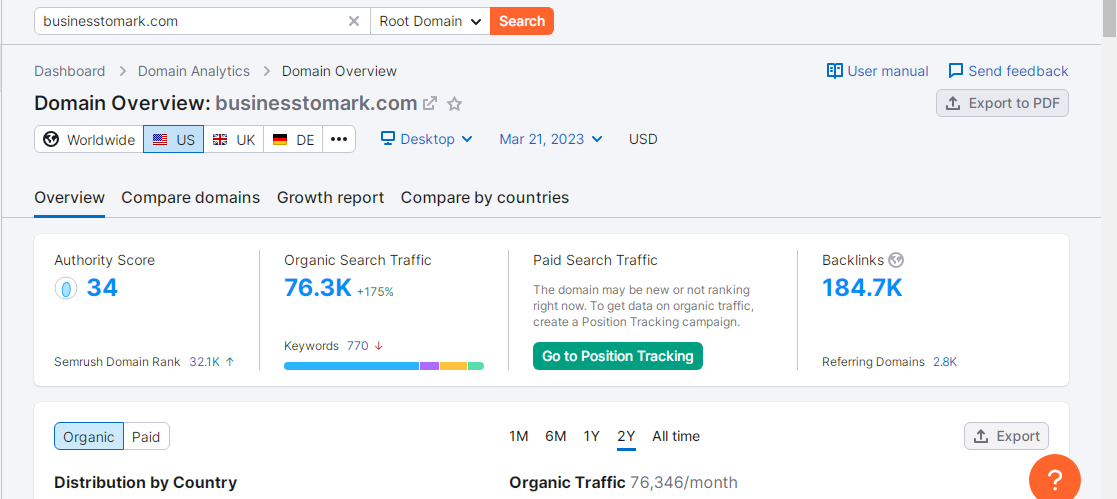Select 1M time range
This screenshot has height=499, width=1117.
point(519,436)
